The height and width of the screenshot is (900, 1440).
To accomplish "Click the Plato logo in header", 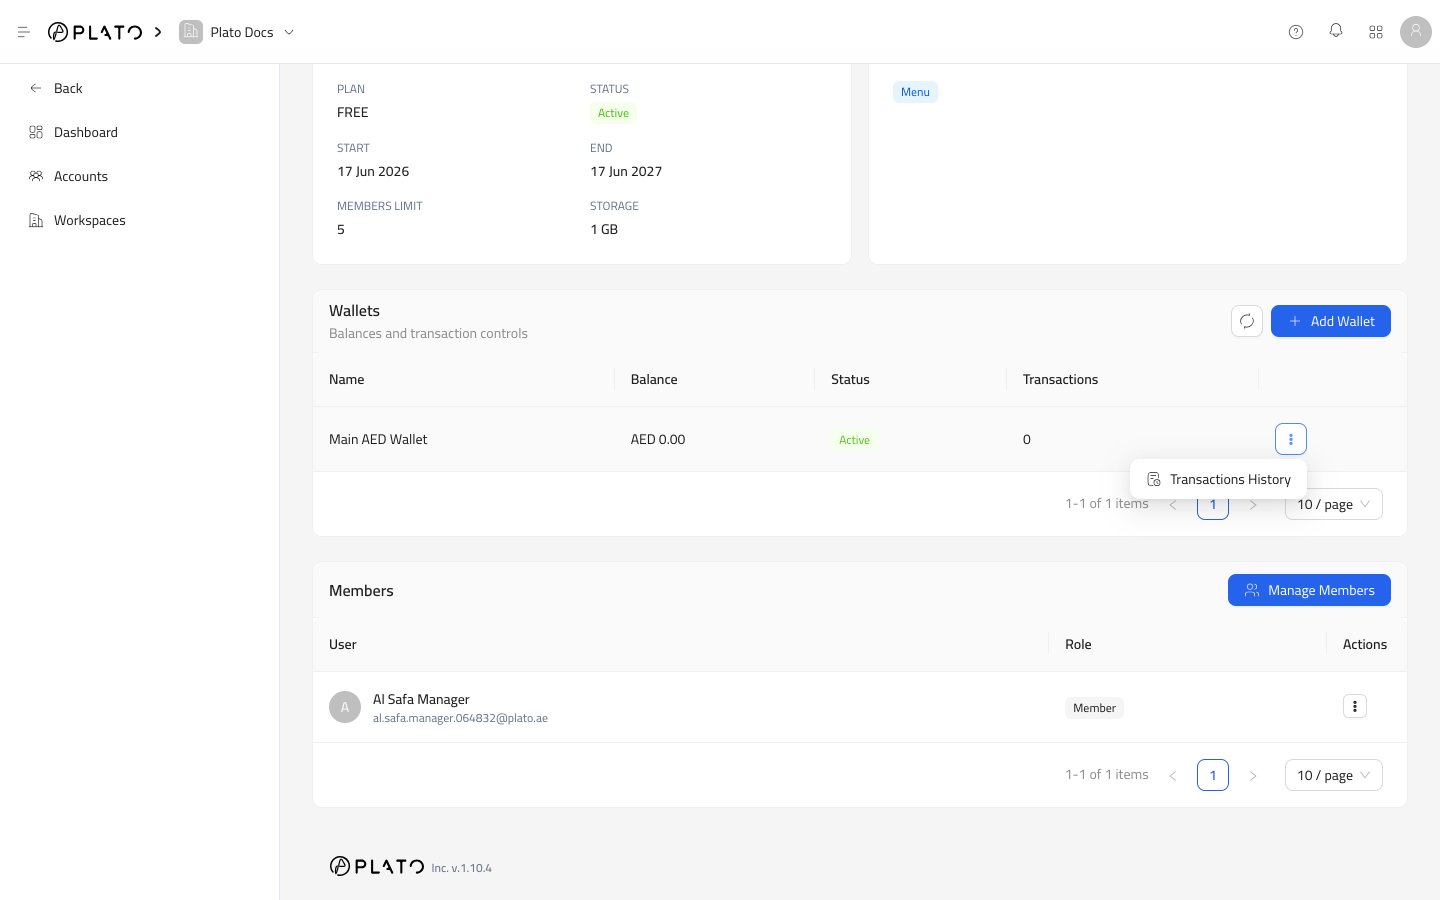I will (x=95, y=32).
